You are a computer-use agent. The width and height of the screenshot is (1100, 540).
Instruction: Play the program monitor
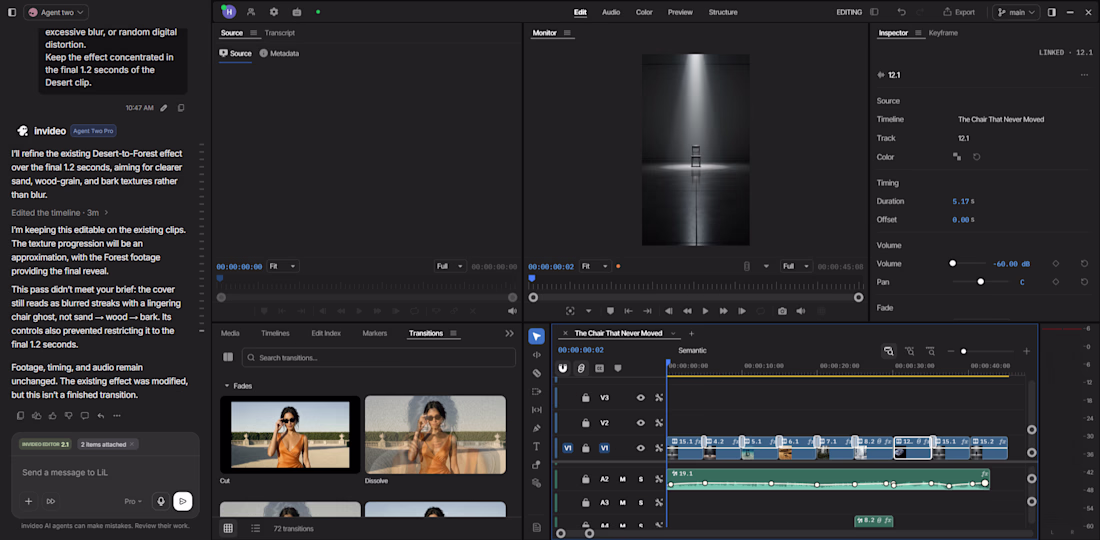click(x=705, y=311)
